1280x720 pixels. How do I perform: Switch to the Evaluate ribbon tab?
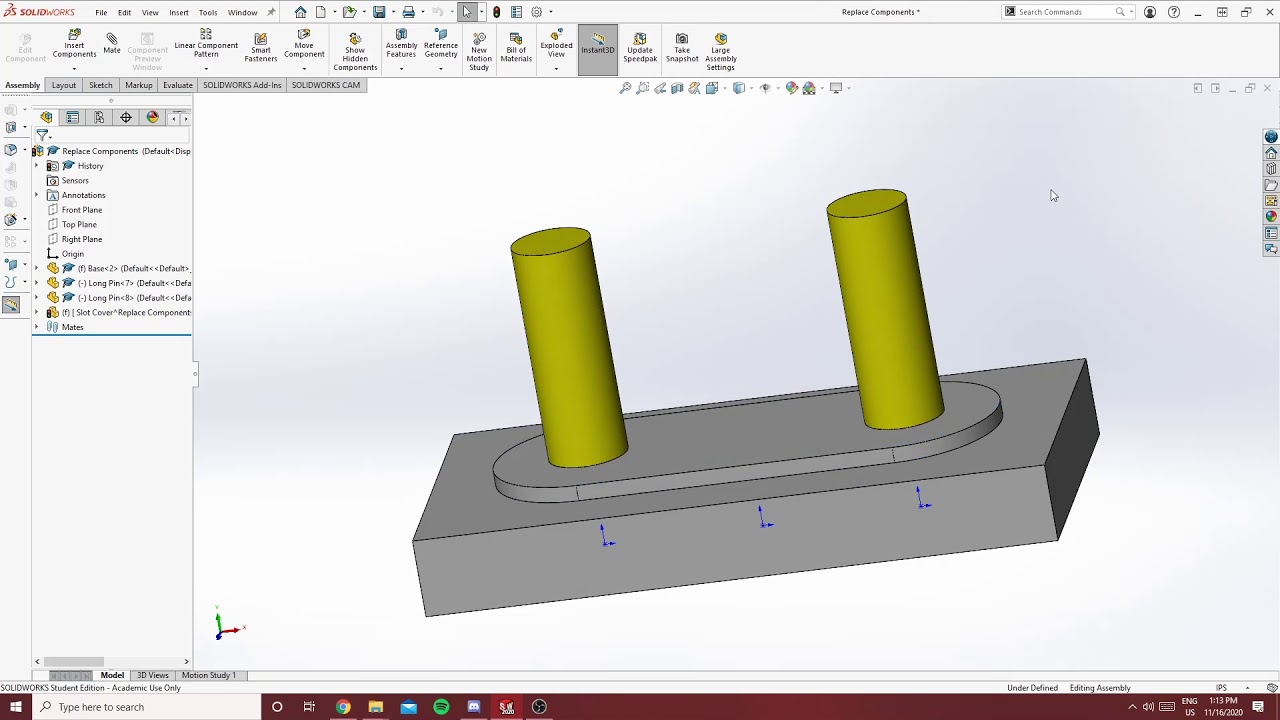(178, 85)
